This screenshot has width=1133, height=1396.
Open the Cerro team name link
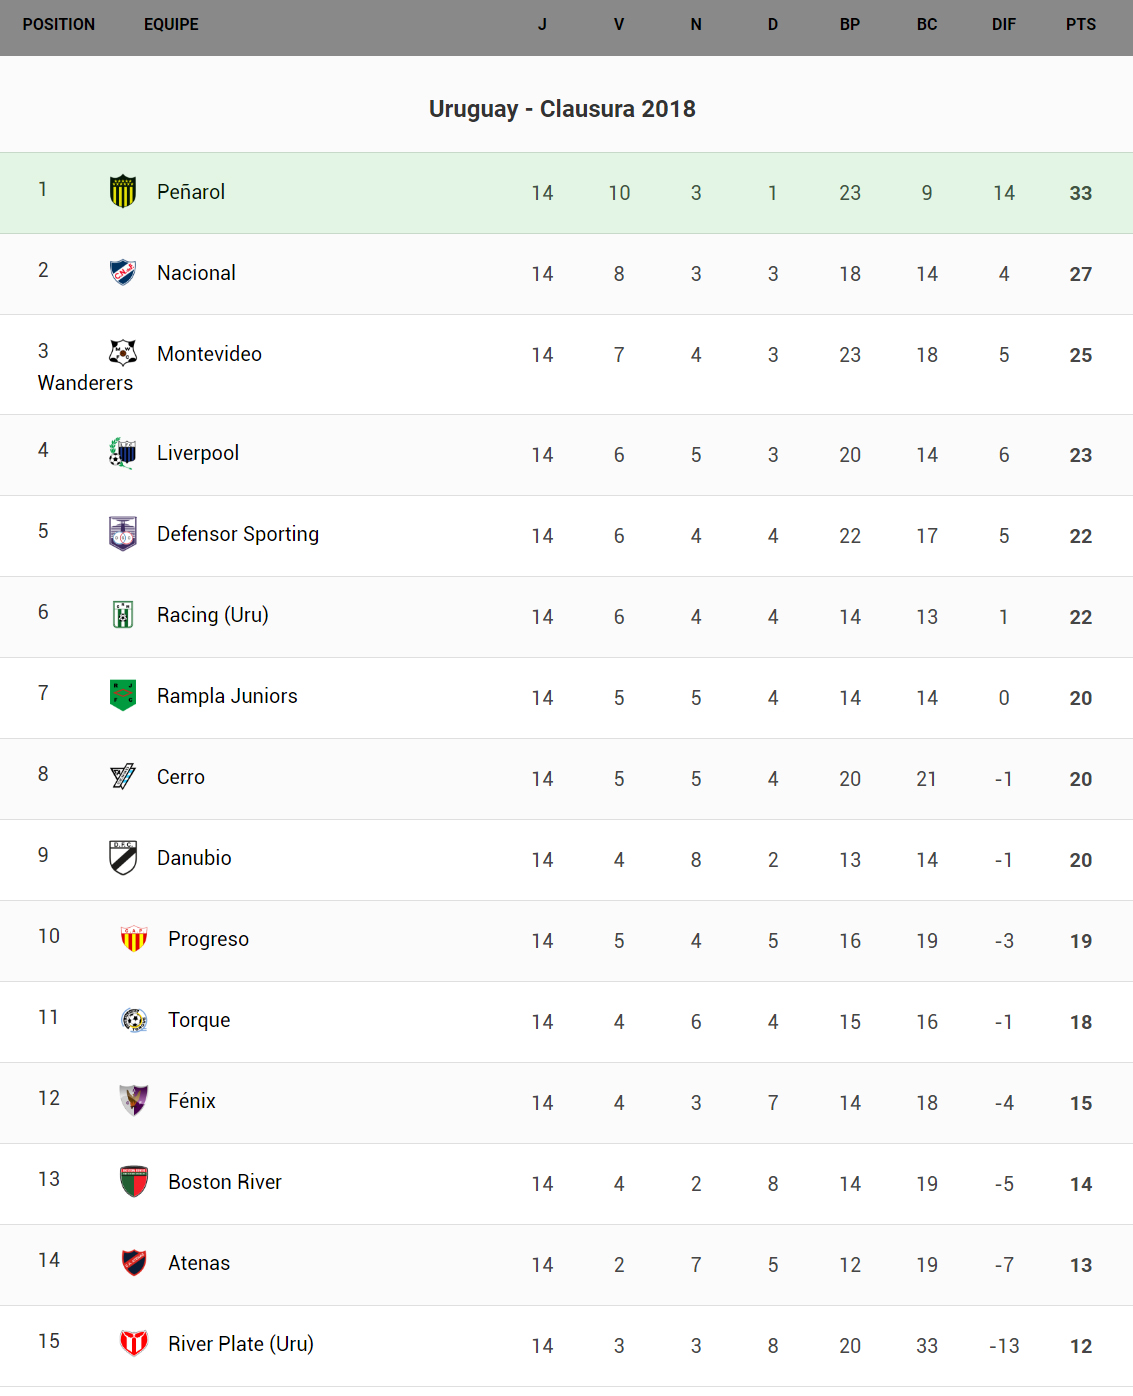click(x=181, y=777)
